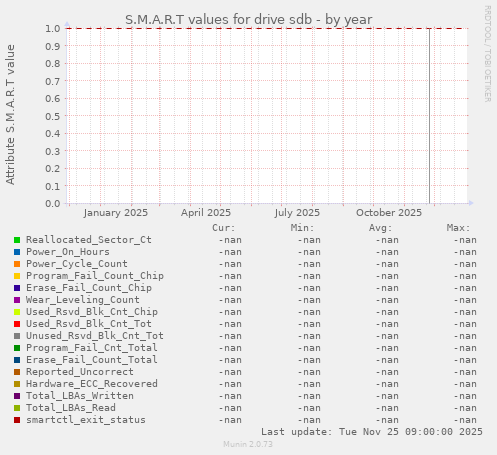Click the 1.0 y-axis tick label

click(53, 29)
